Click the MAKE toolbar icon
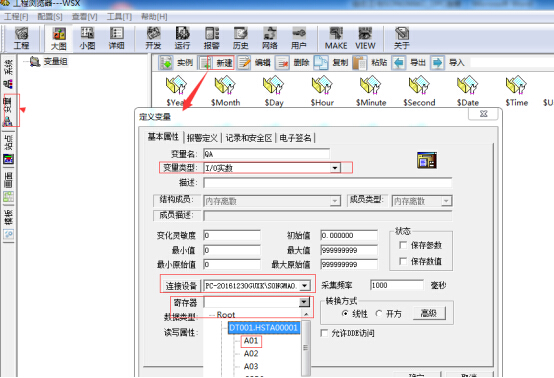Image resolution: width=554 pixels, height=378 pixels. pos(336,38)
